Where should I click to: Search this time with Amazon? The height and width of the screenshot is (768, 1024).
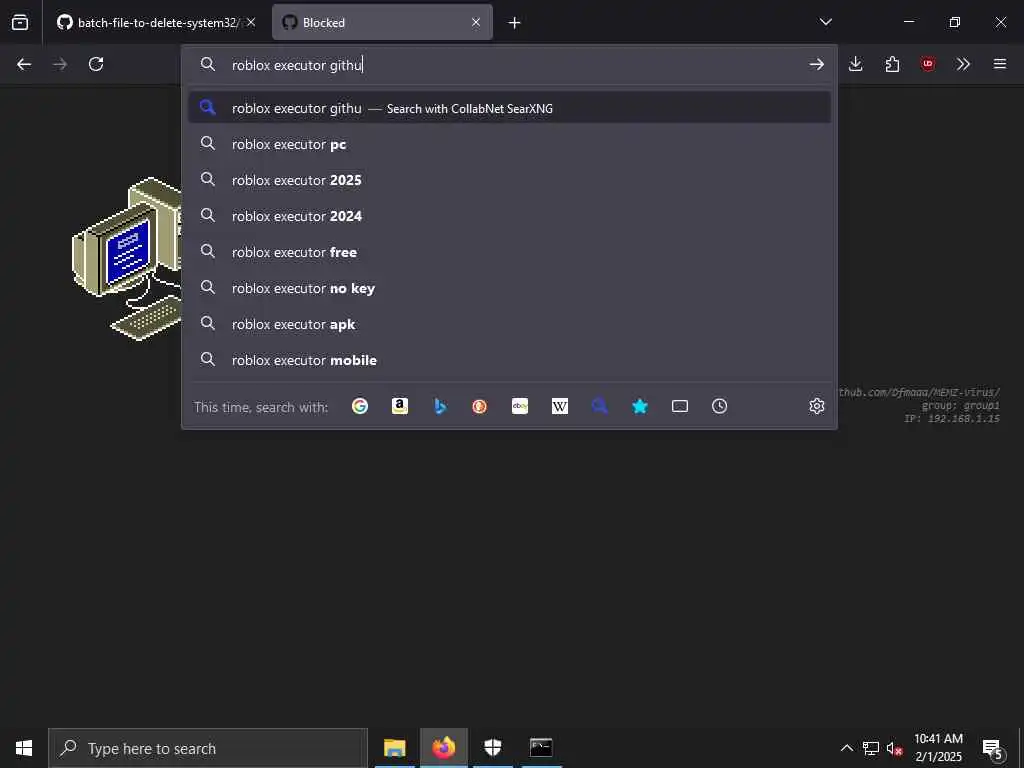[x=400, y=406]
